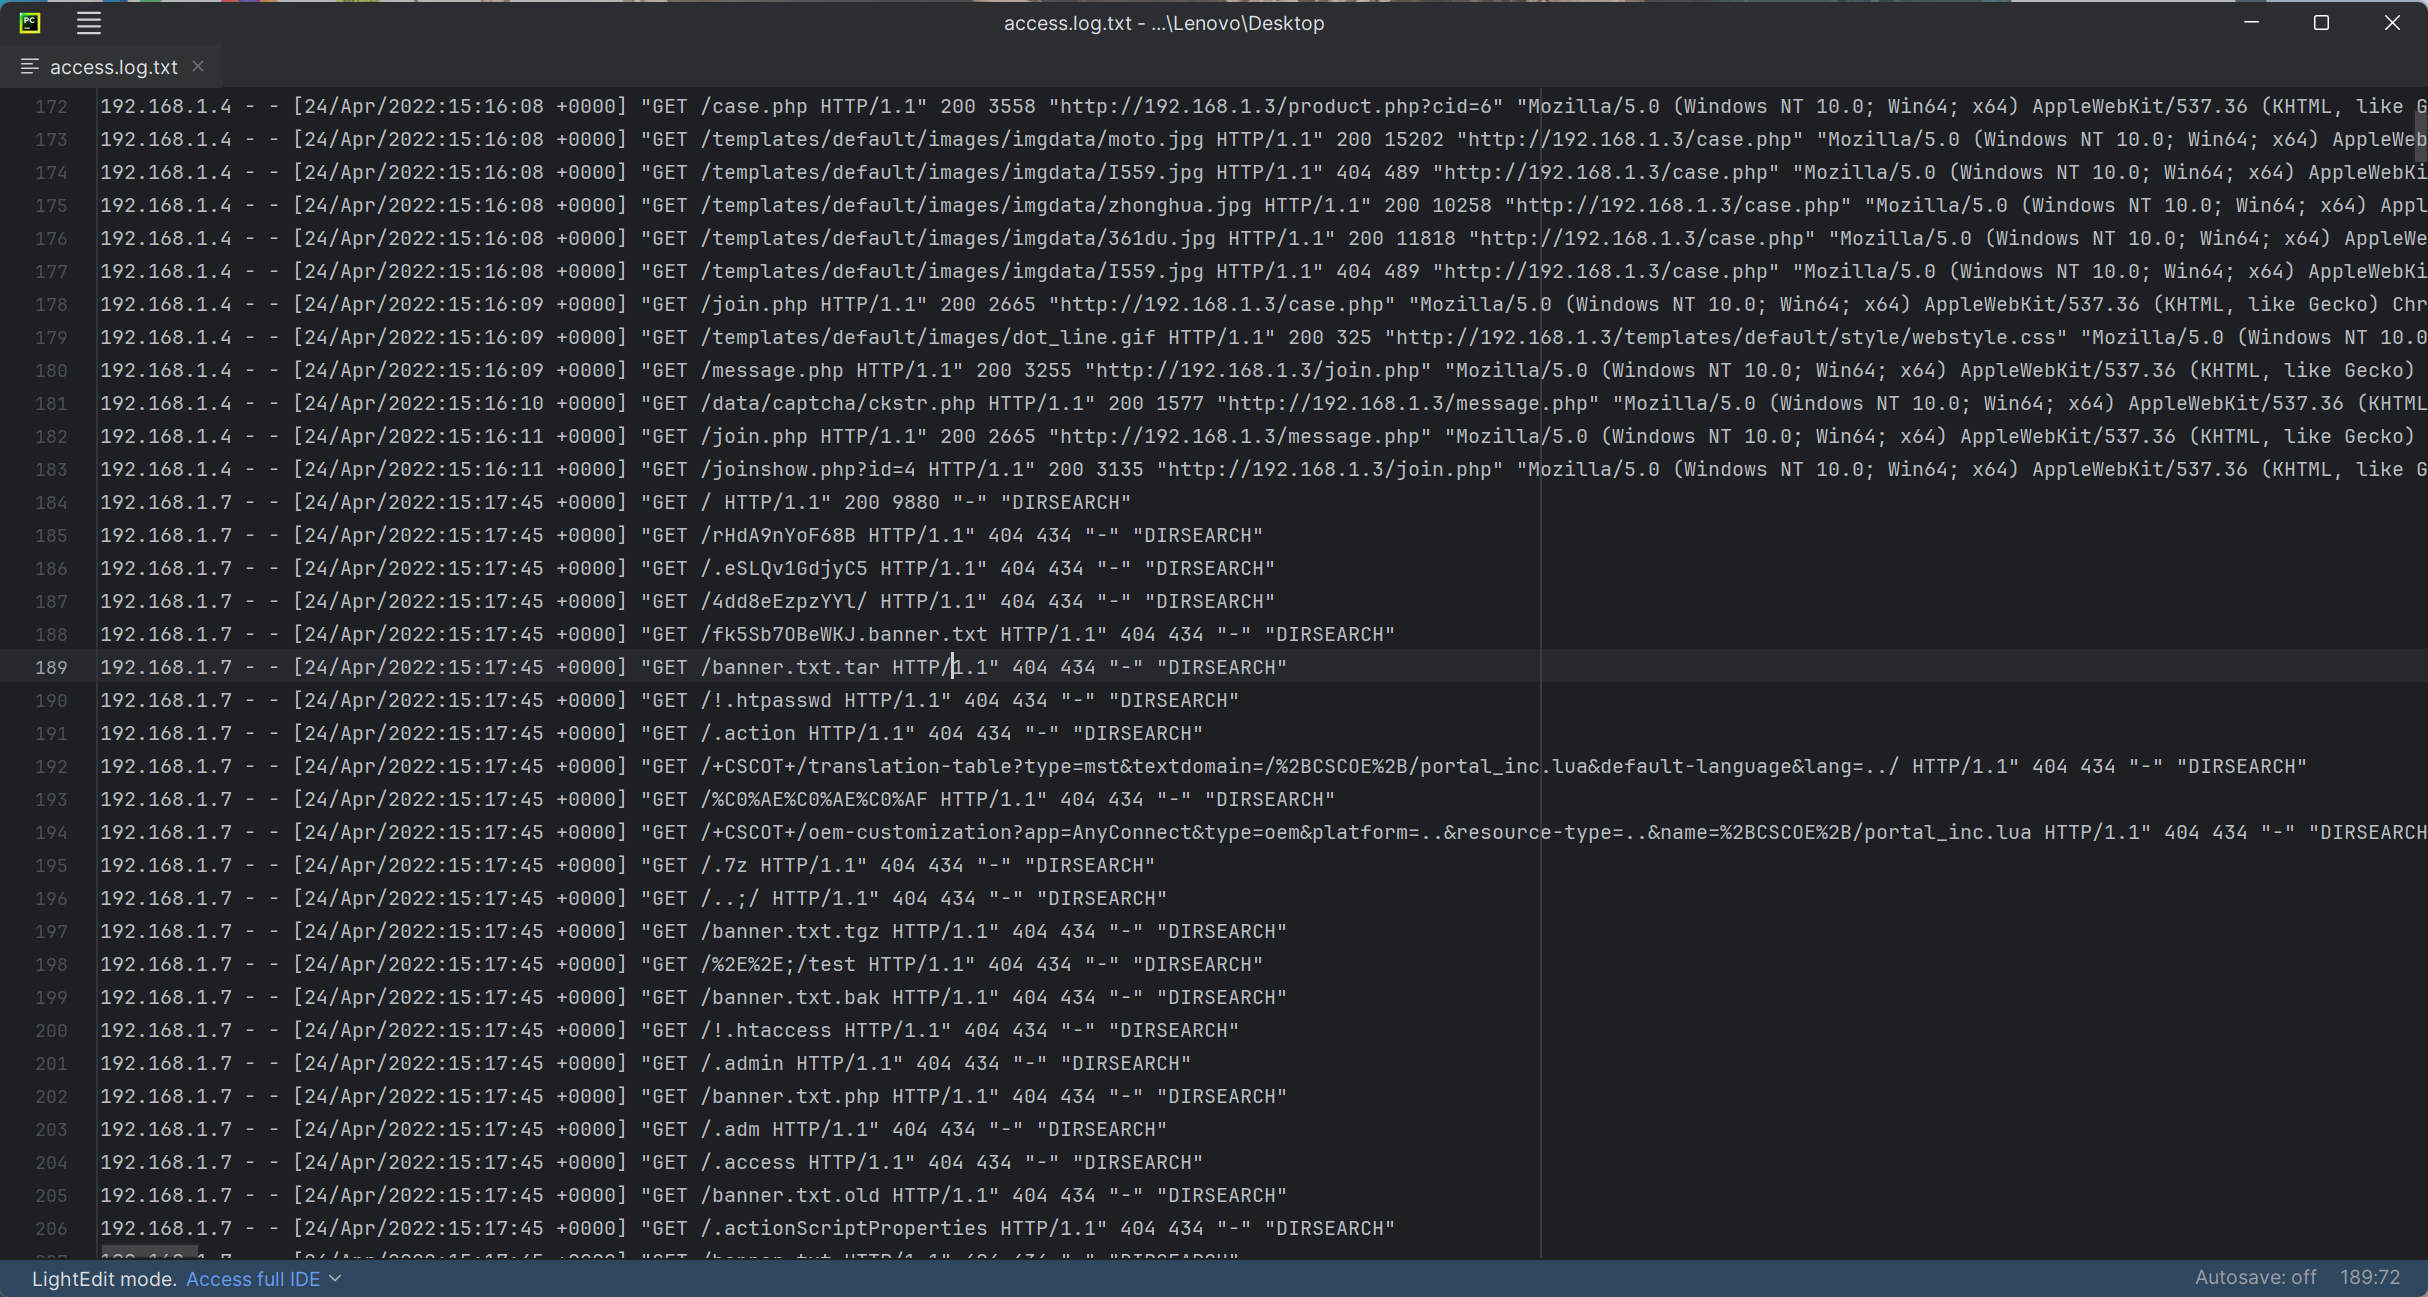2428x1297 pixels.
Task: Open the hamburger main menu
Action: (x=89, y=23)
